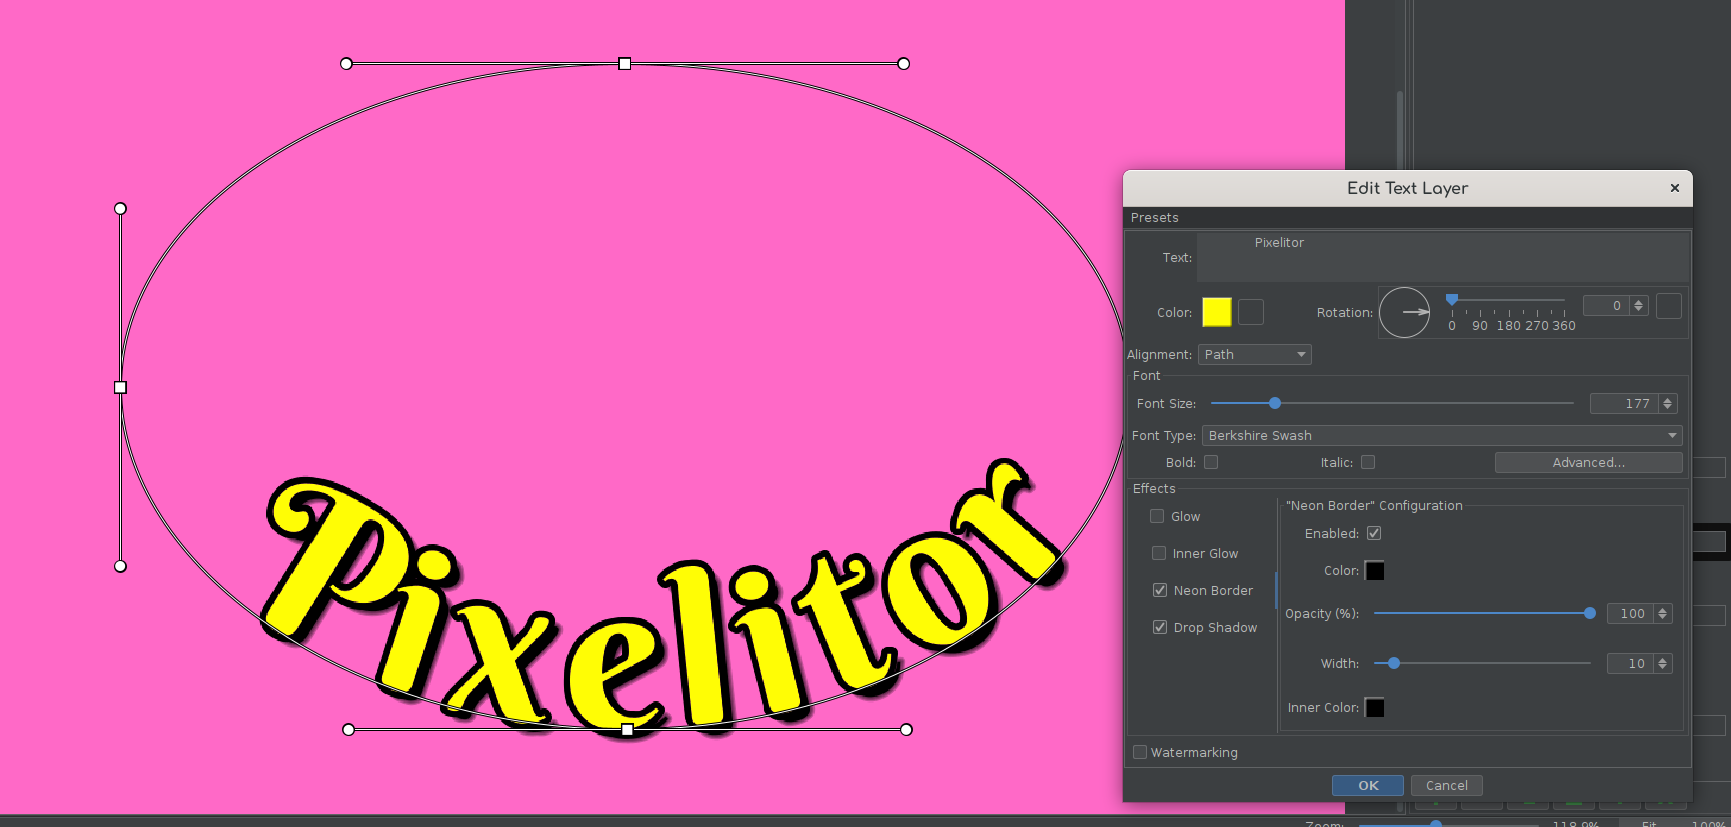
Task: Click into the Text field containing Pixelitor
Action: (1443, 257)
